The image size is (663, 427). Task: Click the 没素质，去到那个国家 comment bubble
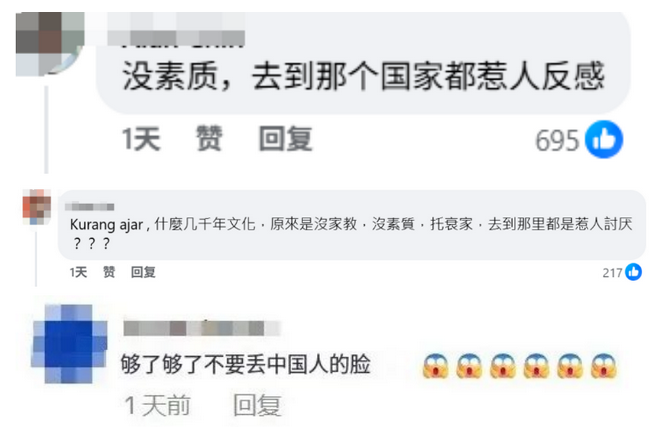click(363, 63)
